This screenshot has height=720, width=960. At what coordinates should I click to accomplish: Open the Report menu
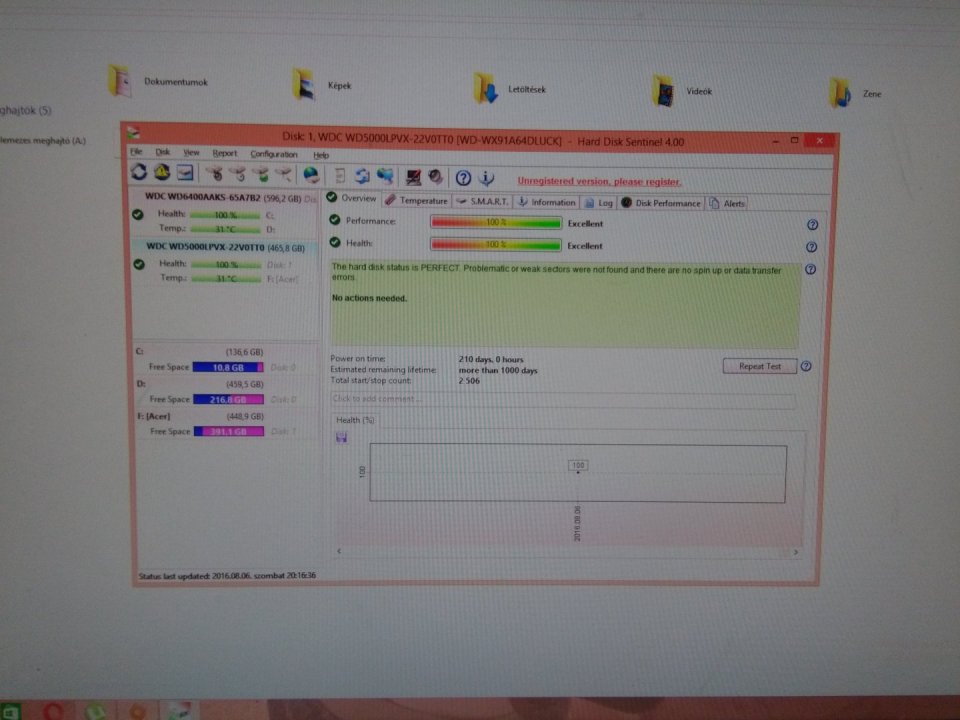coord(225,153)
